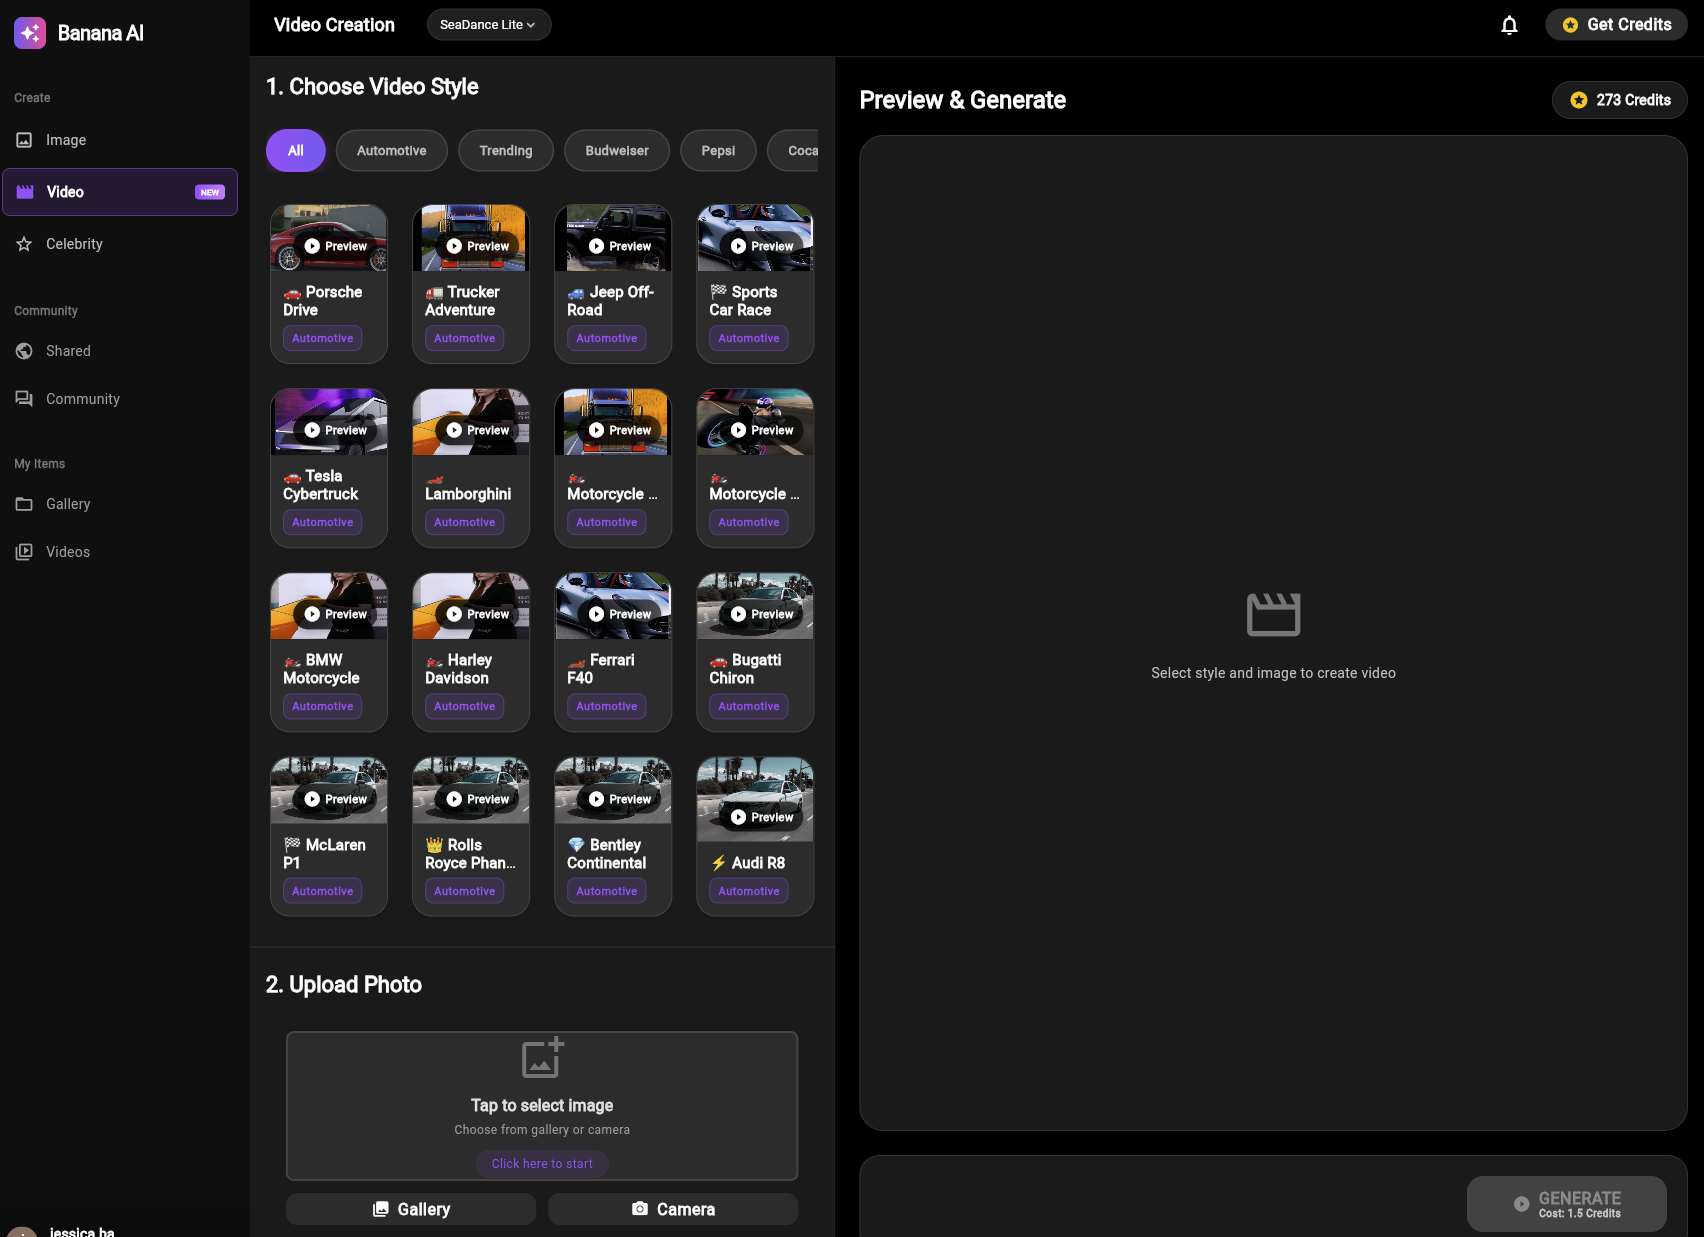This screenshot has height=1237, width=1704.
Task: Filter styles by Budweiser
Action: [617, 151]
